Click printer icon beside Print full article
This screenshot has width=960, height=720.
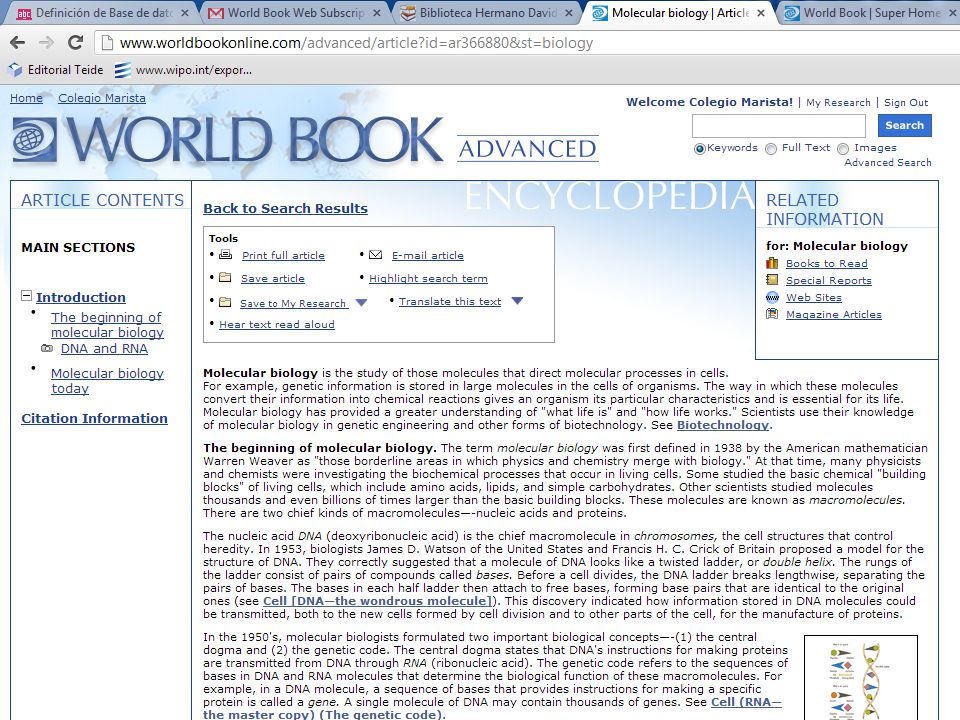225,255
